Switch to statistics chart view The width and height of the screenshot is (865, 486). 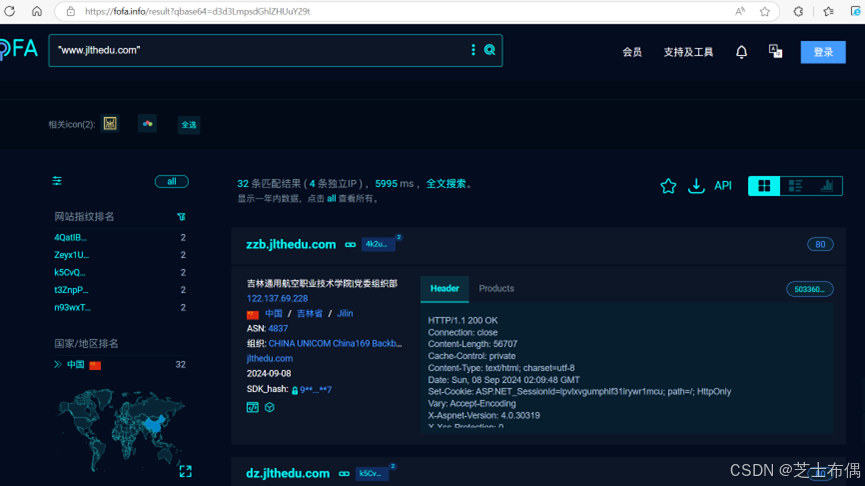826,186
